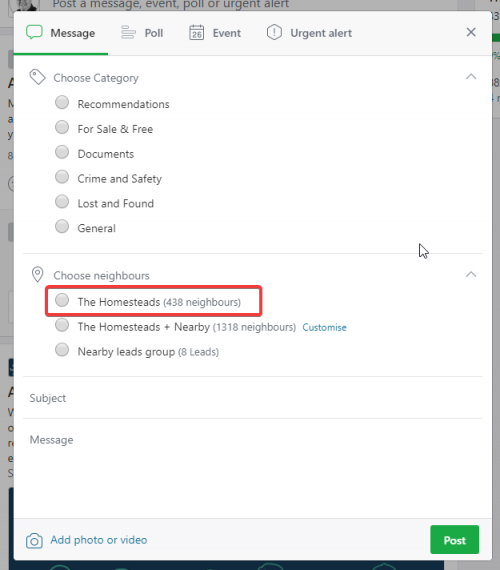Collapse the Choose Category section chevron

(471, 77)
